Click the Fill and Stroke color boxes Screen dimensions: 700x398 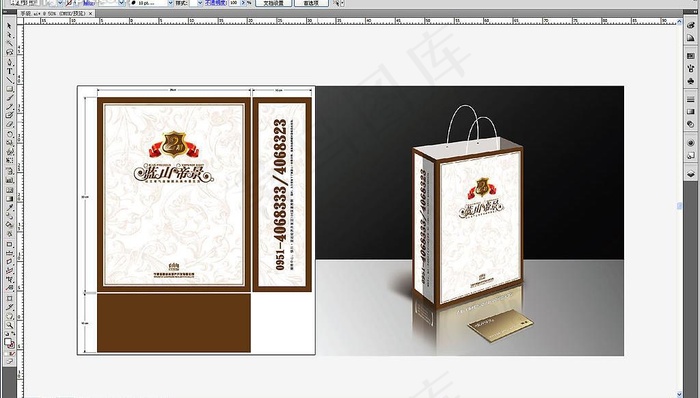pyautogui.click(x=9, y=343)
